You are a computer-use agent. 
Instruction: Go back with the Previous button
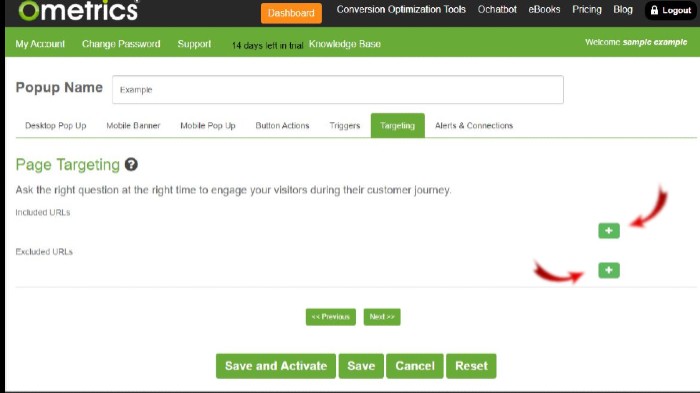pyautogui.click(x=331, y=317)
